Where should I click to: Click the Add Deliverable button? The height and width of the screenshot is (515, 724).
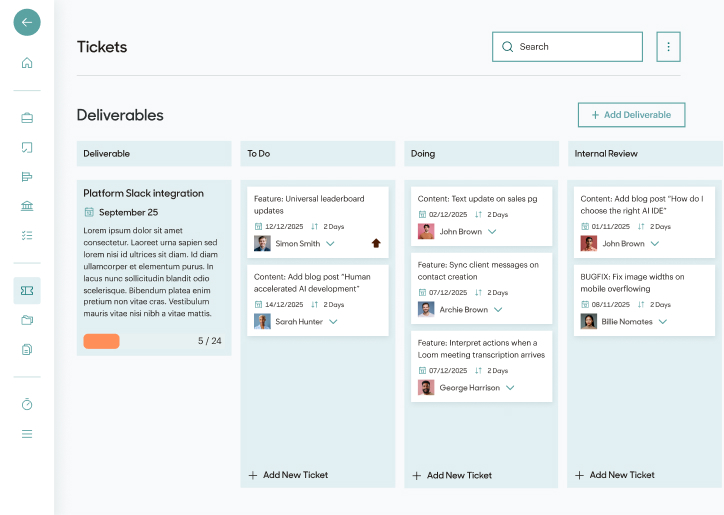tap(631, 115)
